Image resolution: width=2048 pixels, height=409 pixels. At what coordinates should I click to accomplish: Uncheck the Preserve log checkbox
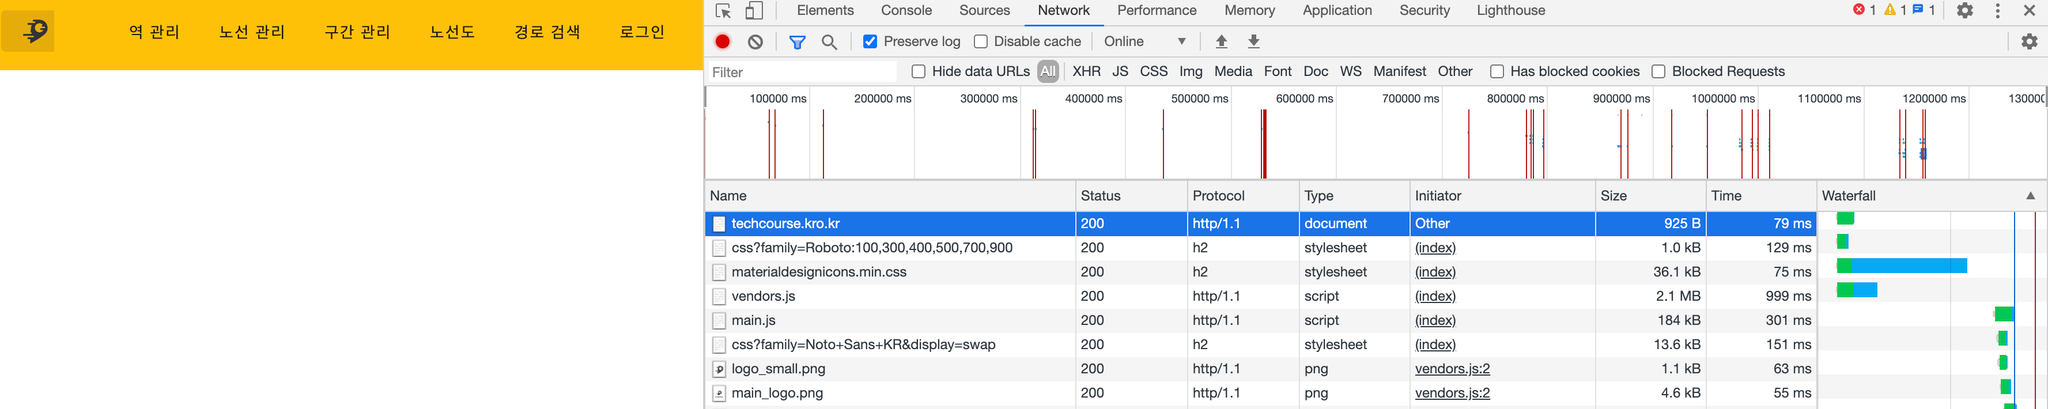click(x=870, y=42)
